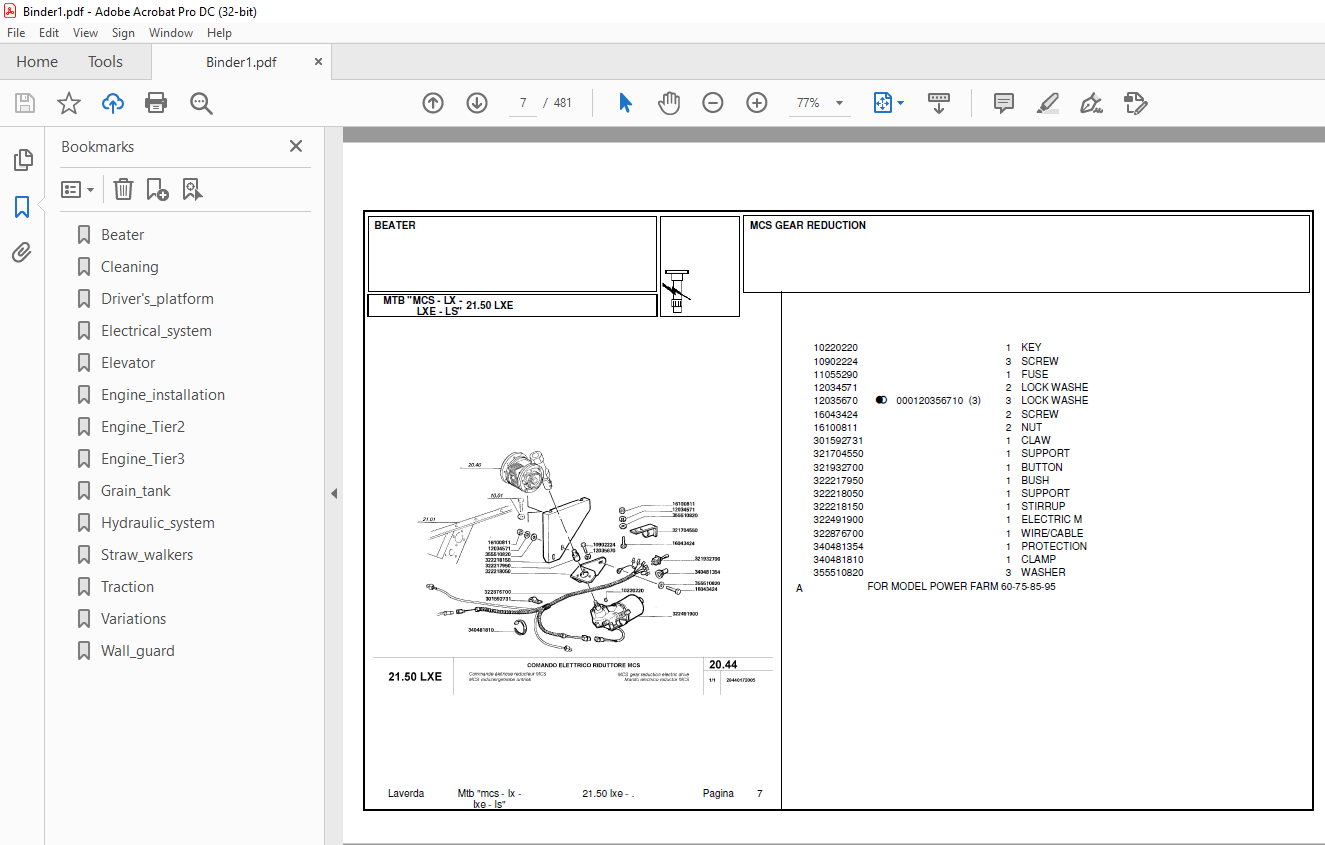Delete selected bookmark trash icon

point(123,189)
